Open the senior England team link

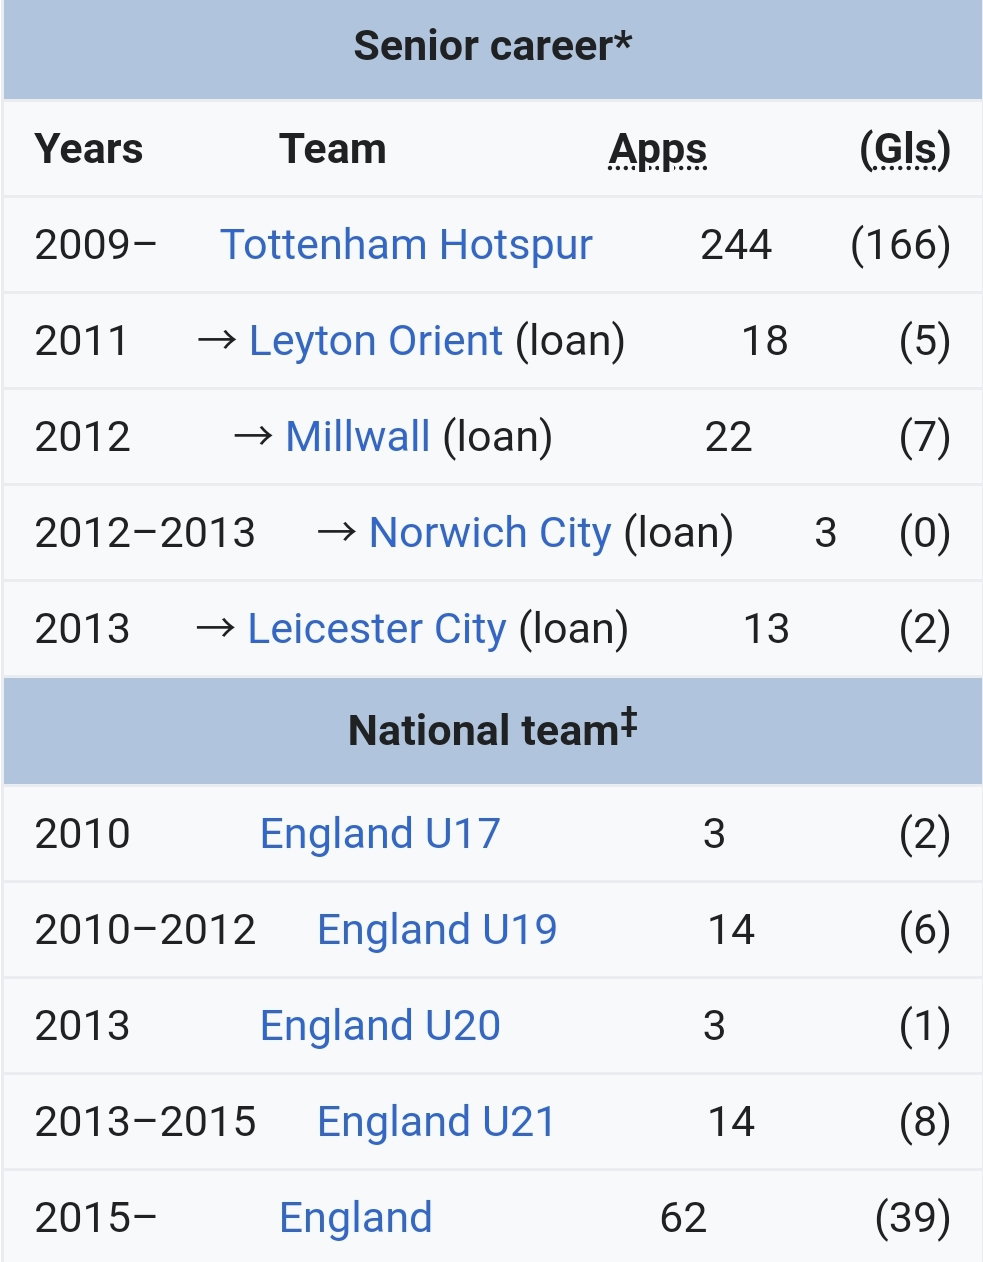(x=356, y=1217)
